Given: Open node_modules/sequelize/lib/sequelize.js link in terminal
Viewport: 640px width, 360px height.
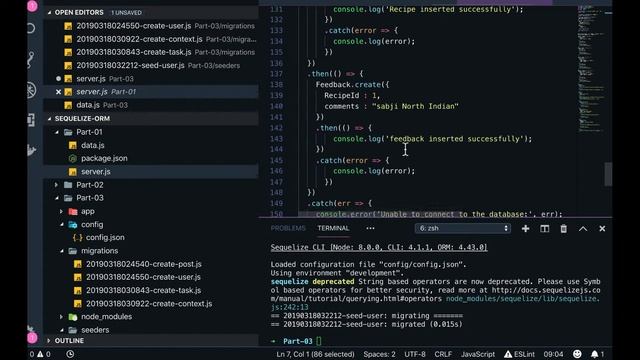Looking at the screenshot, I should 522,299.
